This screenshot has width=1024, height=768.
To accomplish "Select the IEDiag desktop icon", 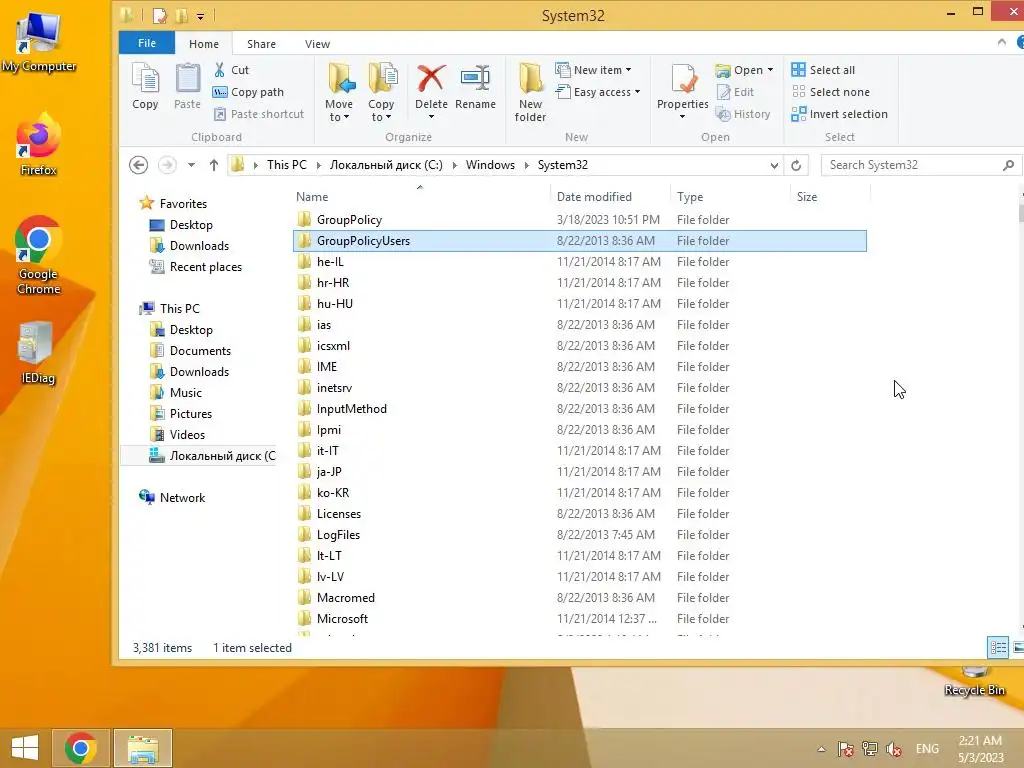I will (37, 353).
